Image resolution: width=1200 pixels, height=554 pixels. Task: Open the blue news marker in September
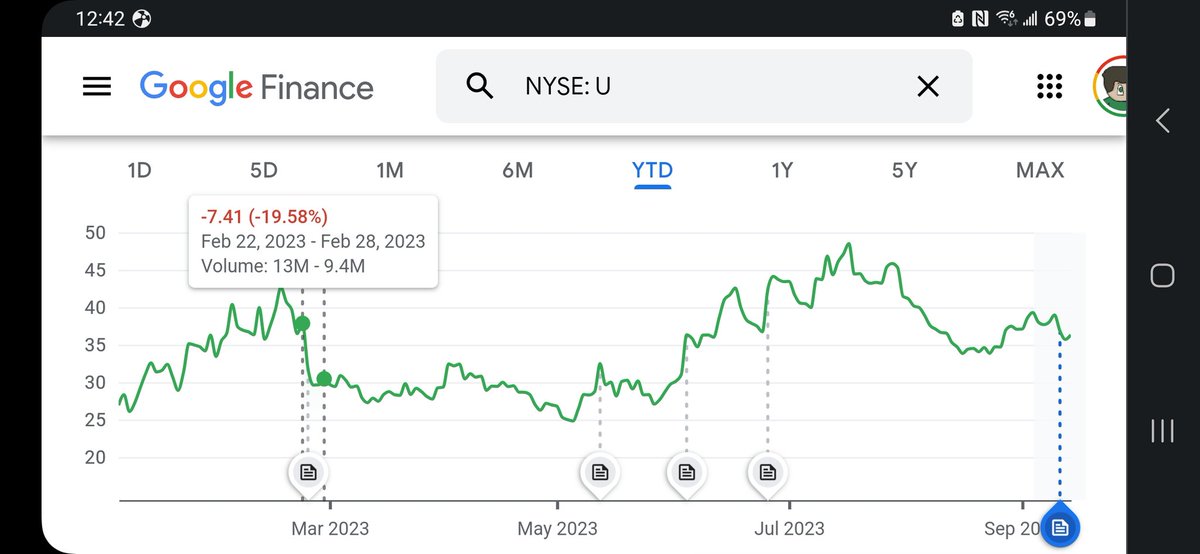tap(1060, 527)
